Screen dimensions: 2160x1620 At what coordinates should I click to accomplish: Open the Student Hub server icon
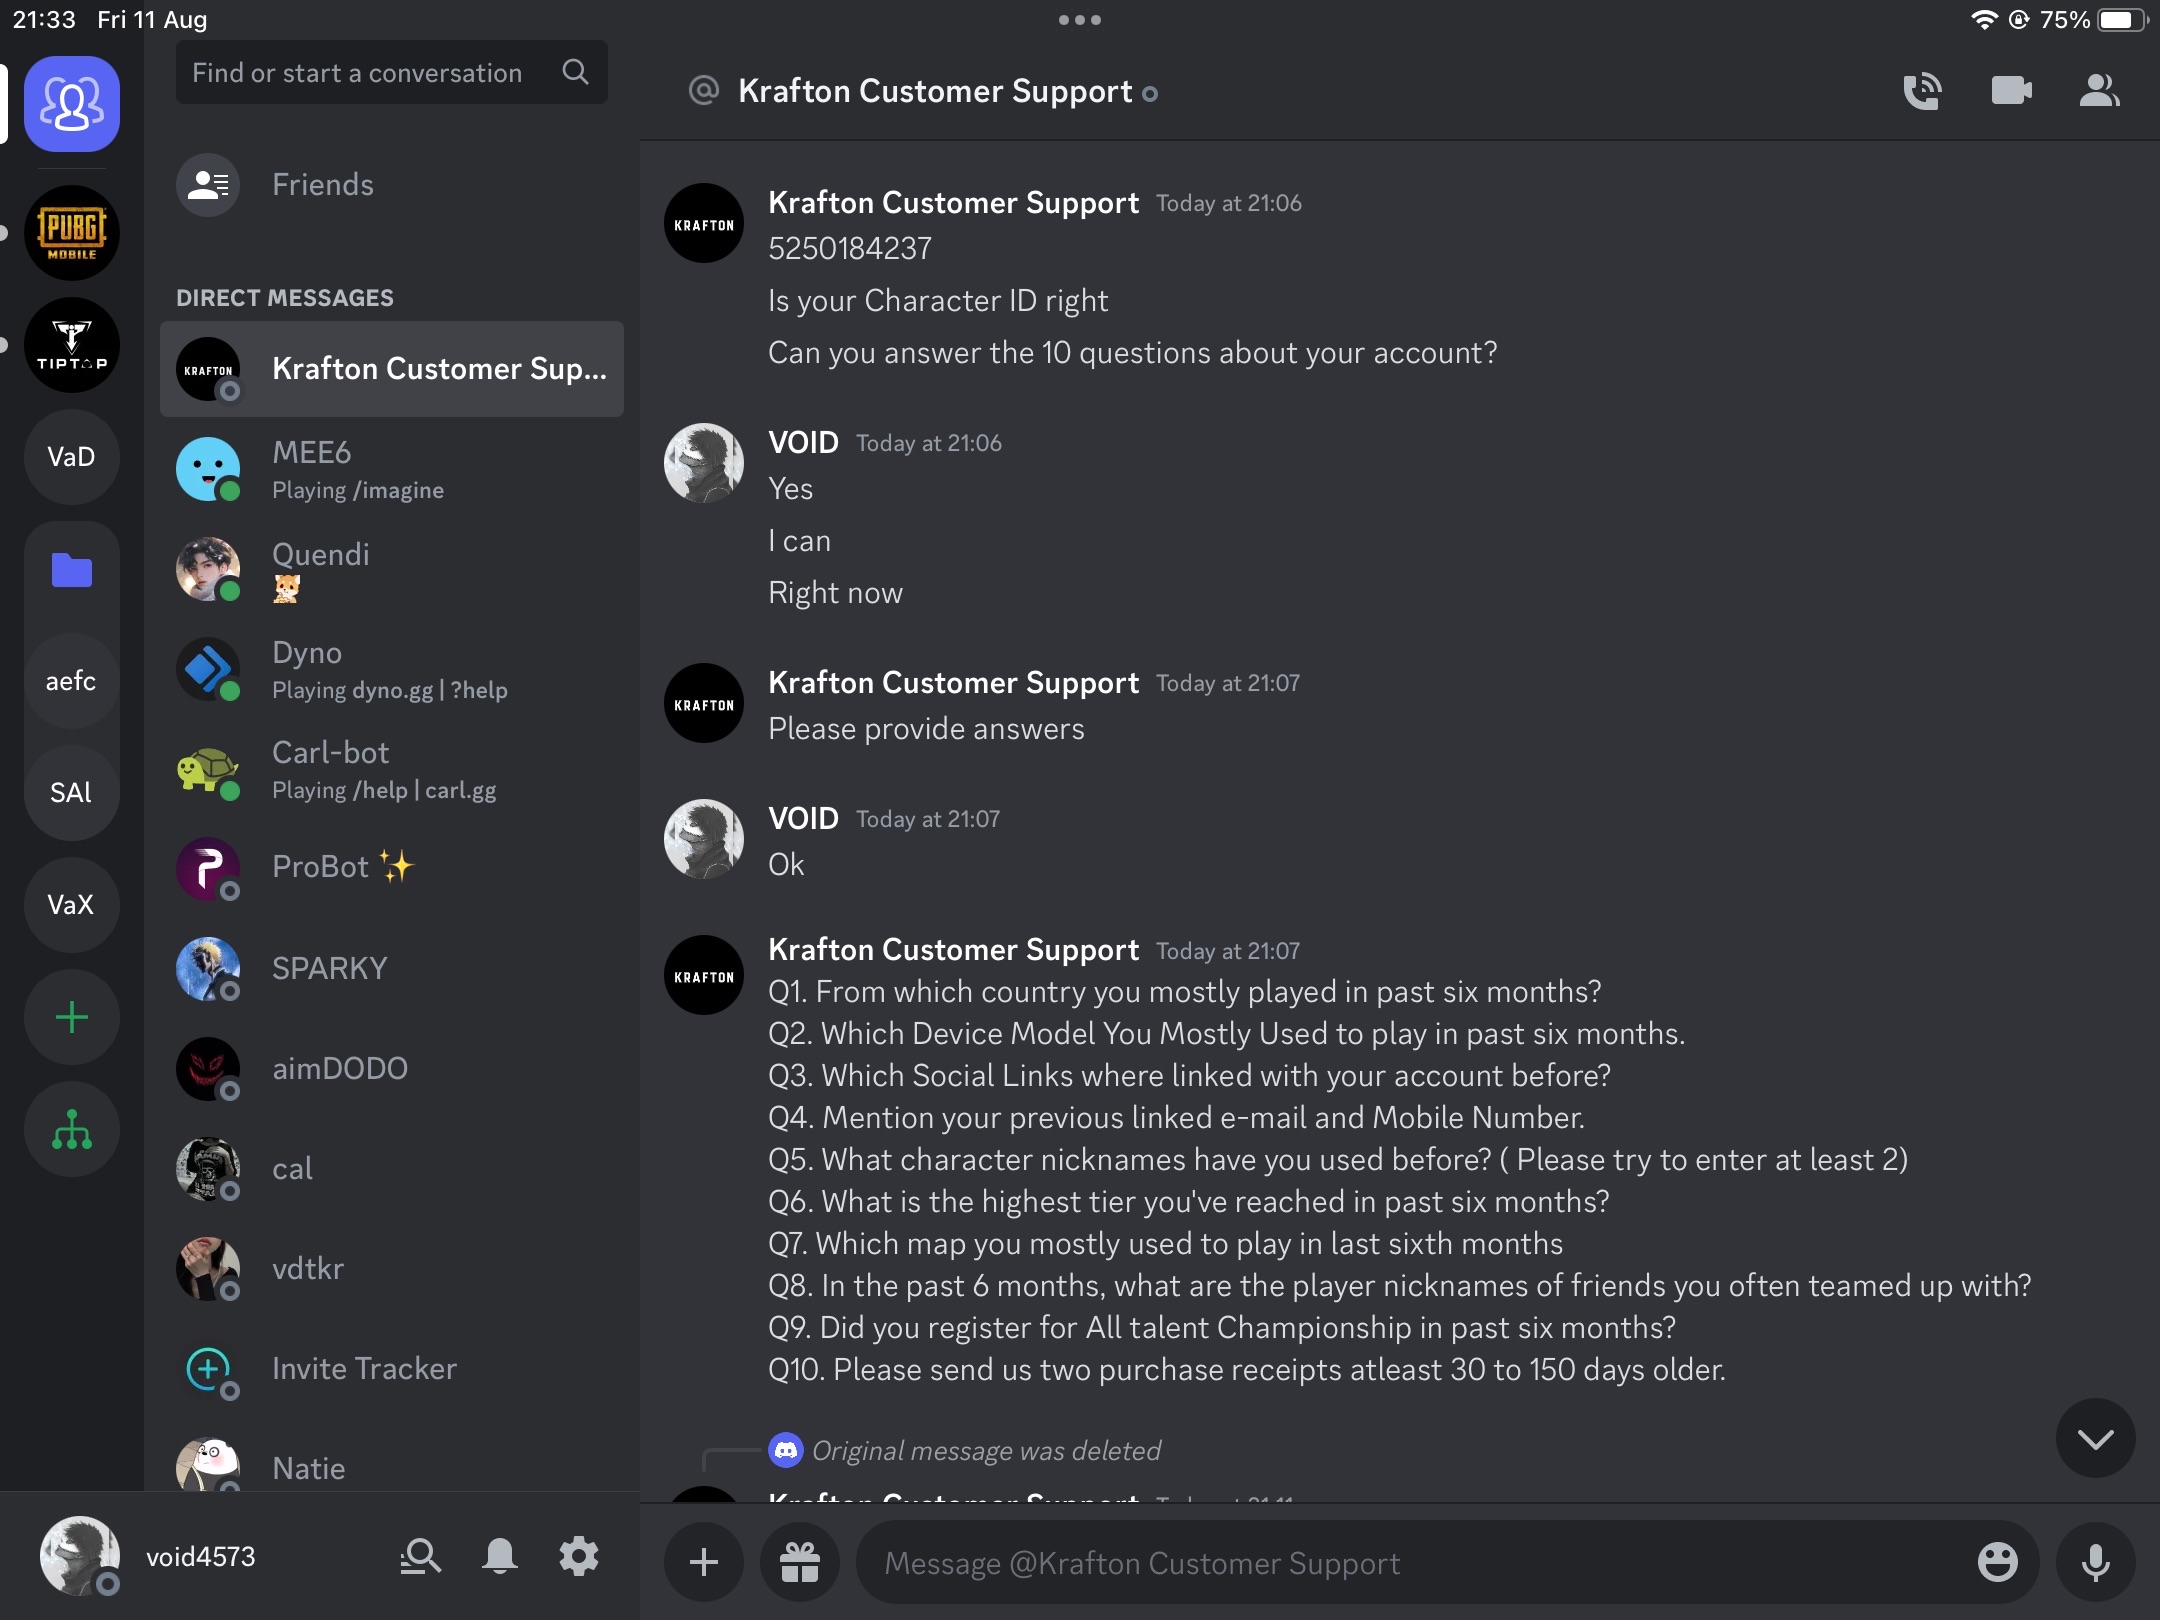(72, 1130)
